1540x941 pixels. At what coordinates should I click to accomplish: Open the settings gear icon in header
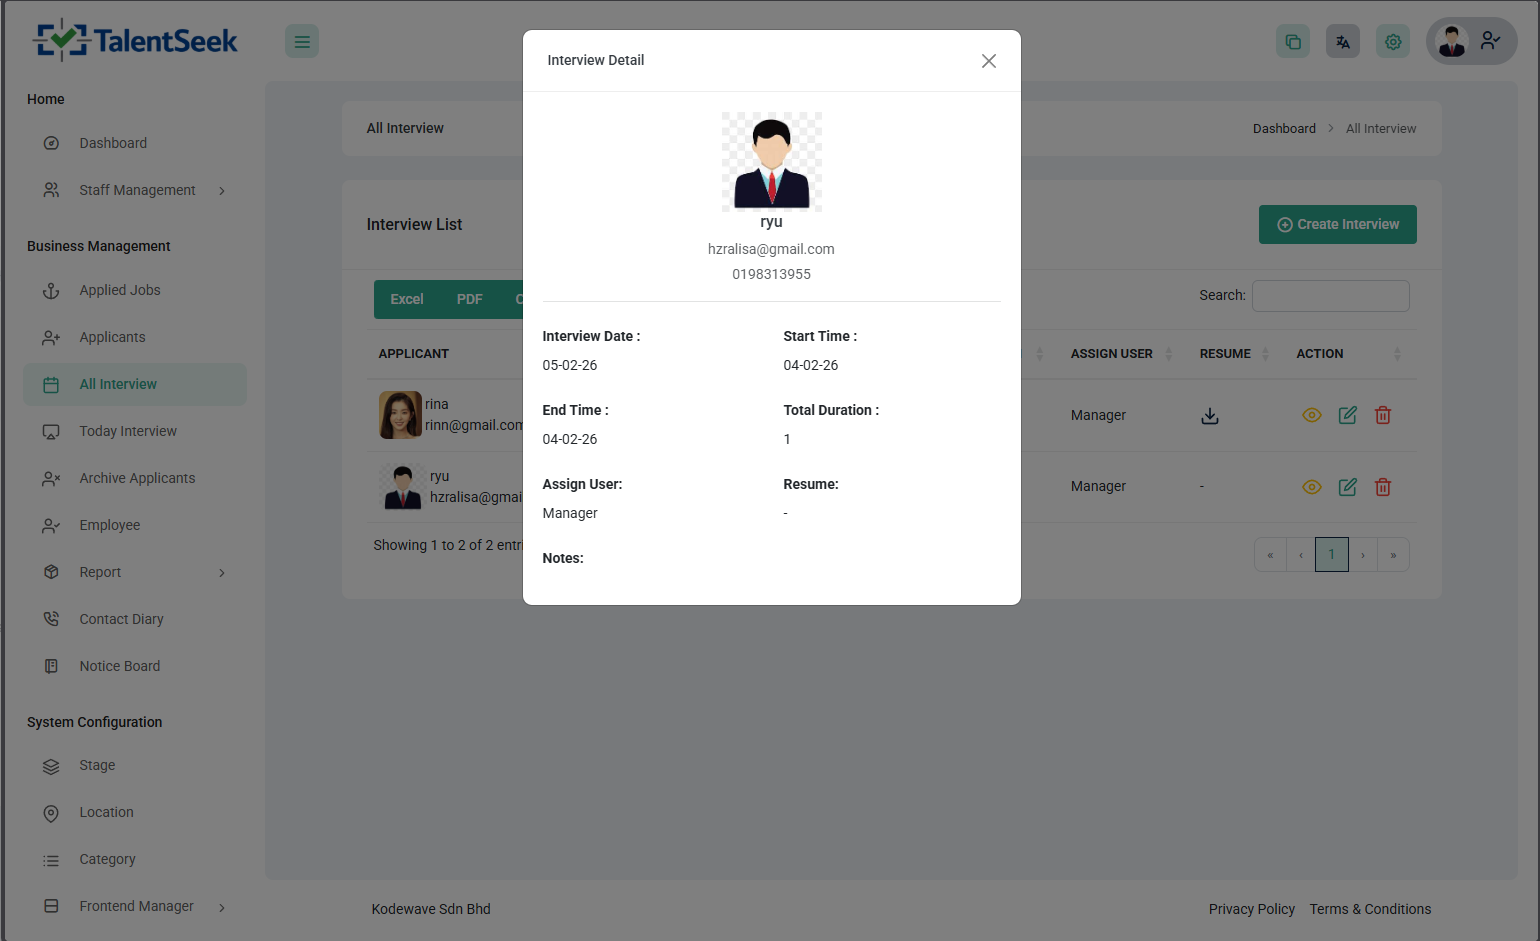click(1392, 42)
